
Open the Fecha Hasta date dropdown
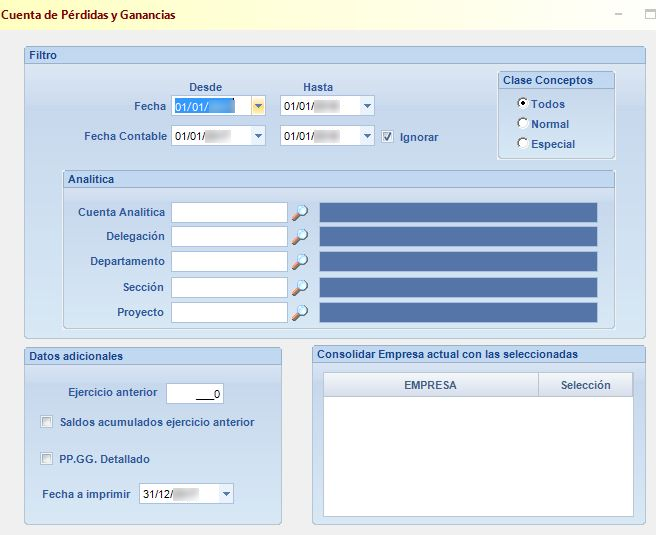tap(367, 106)
